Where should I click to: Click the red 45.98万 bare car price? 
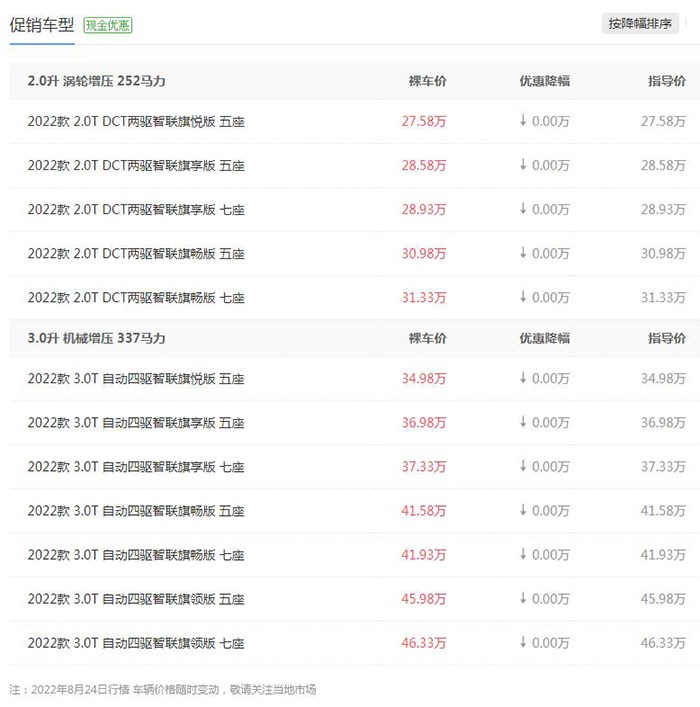point(424,599)
